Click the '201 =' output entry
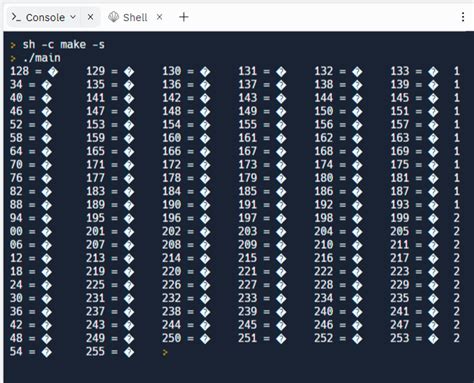474x383 pixels. point(110,231)
